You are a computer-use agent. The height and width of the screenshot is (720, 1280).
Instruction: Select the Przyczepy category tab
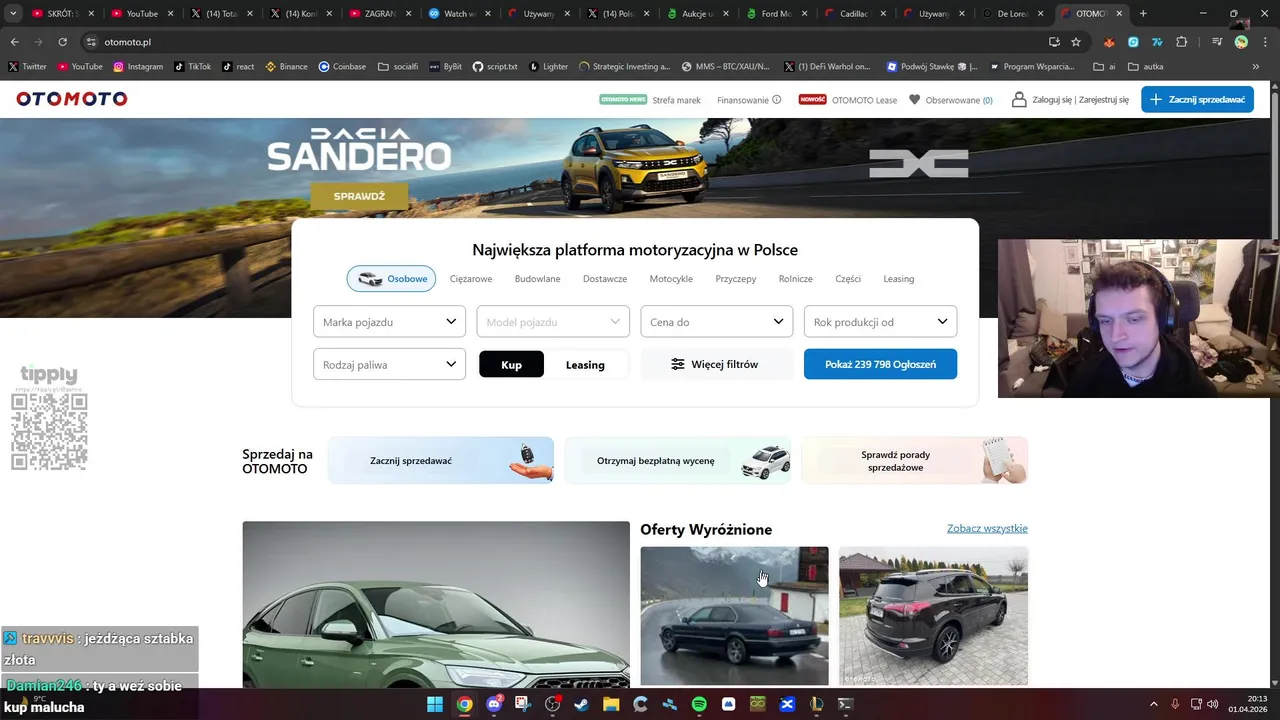coord(736,279)
